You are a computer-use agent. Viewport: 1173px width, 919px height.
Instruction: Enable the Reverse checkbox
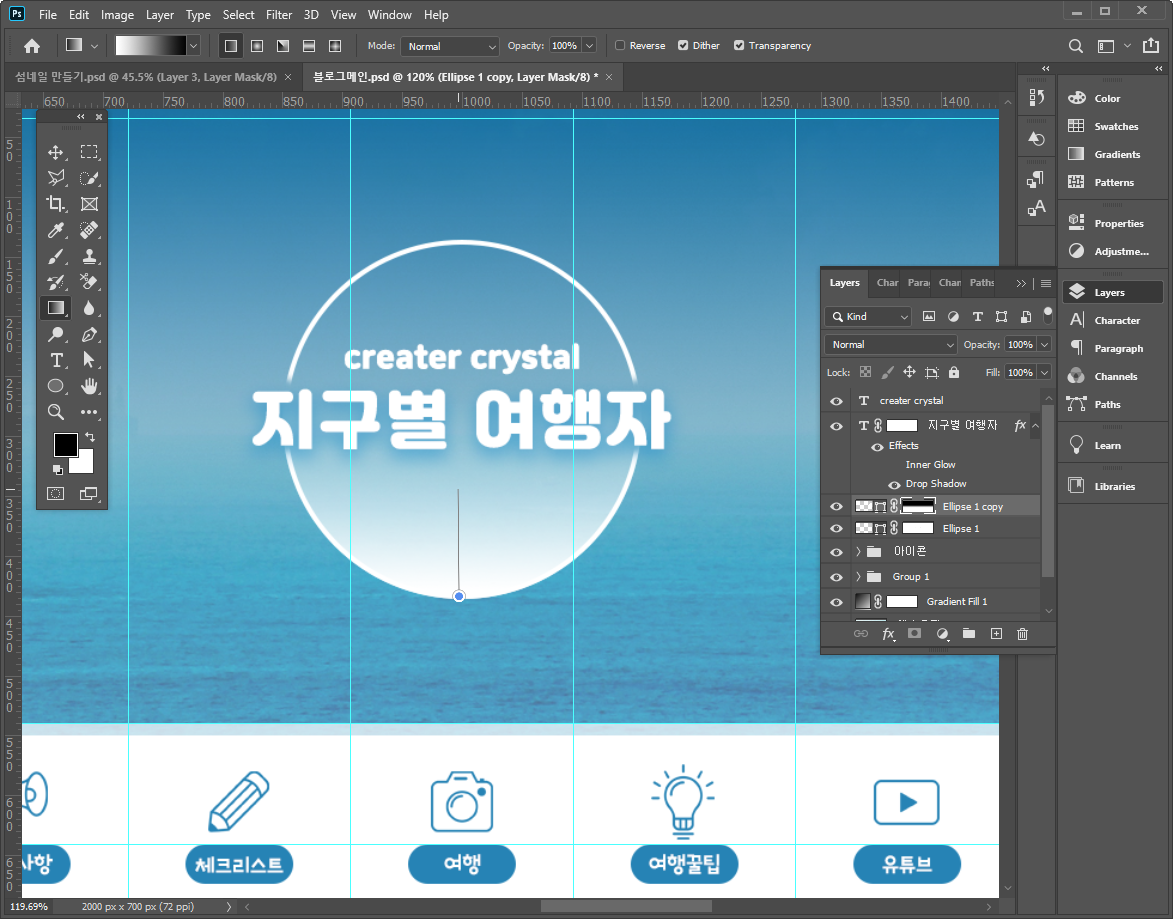click(619, 46)
